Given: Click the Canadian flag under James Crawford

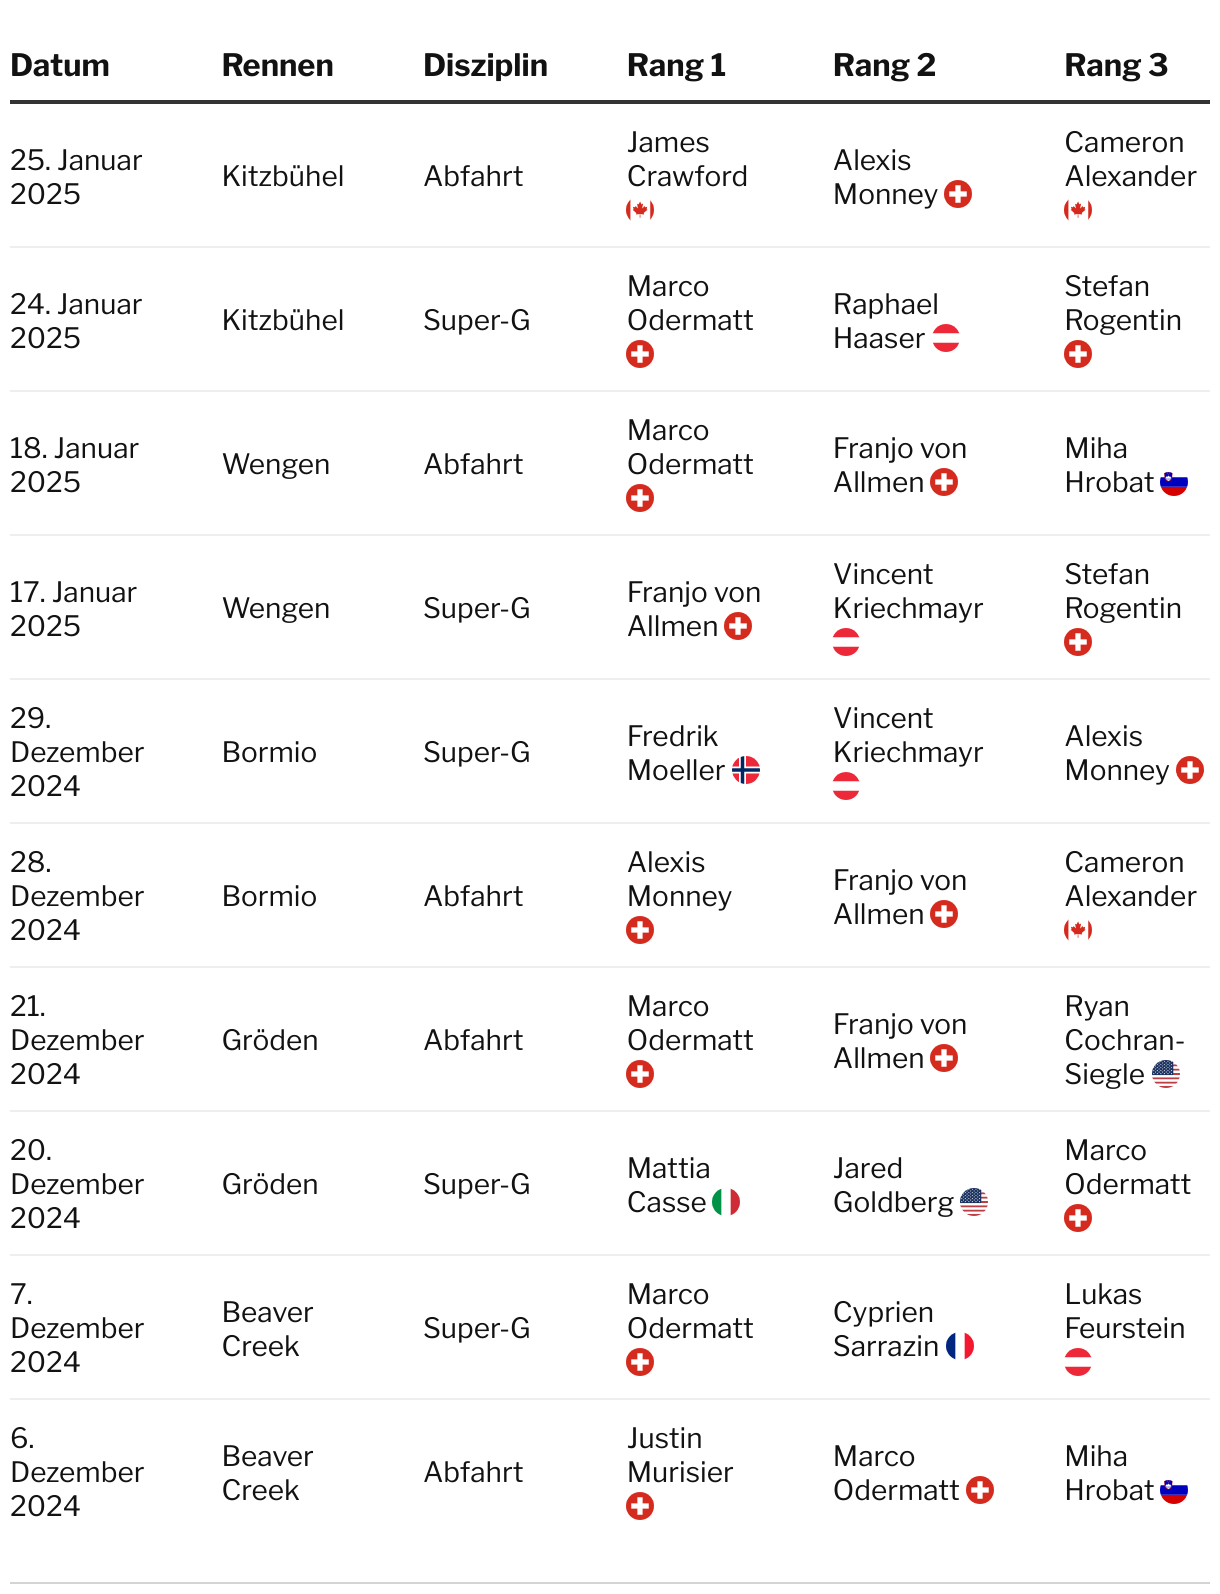Looking at the screenshot, I should (640, 210).
